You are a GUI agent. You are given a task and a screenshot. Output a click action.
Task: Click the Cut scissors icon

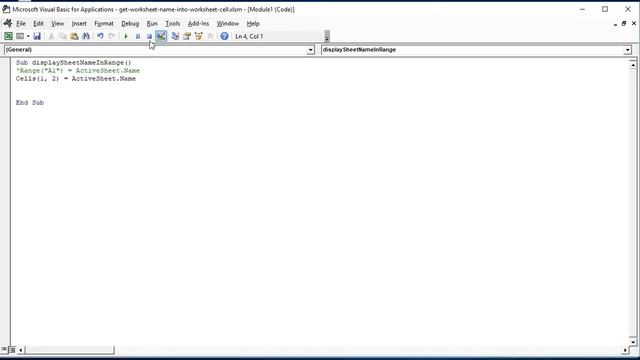click(x=51, y=36)
